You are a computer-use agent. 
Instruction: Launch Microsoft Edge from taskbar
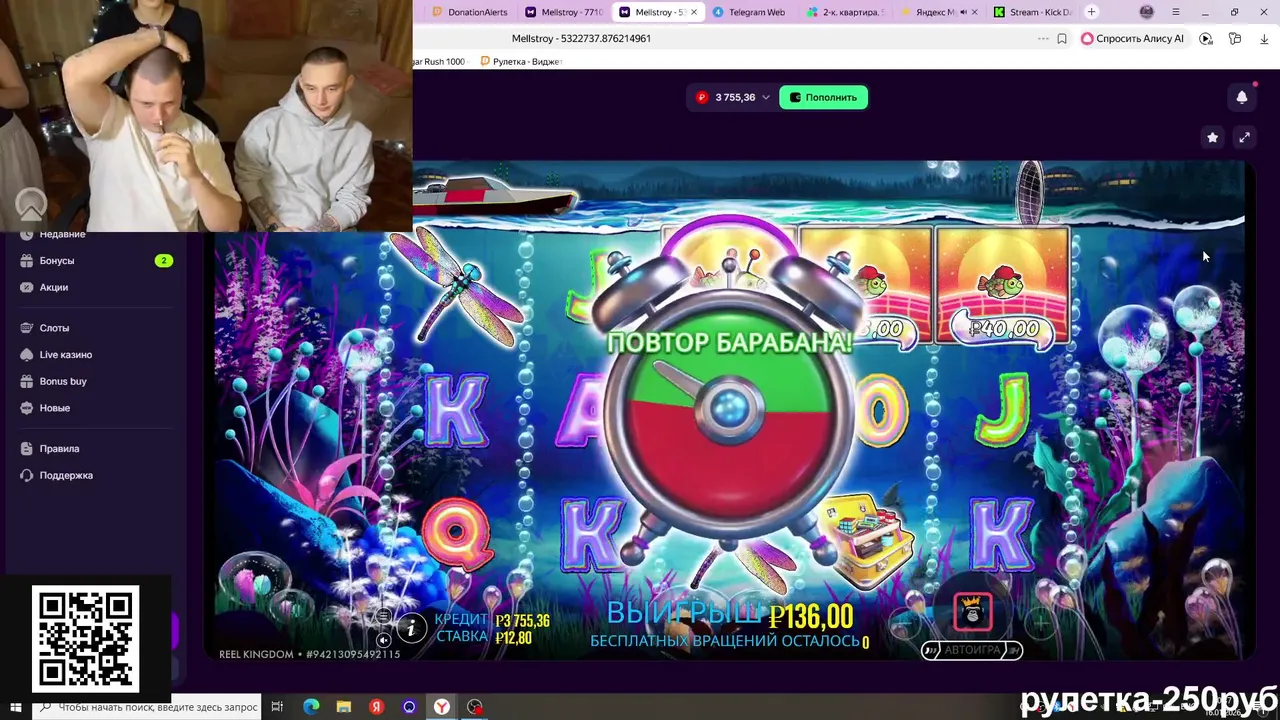click(x=311, y=707)
